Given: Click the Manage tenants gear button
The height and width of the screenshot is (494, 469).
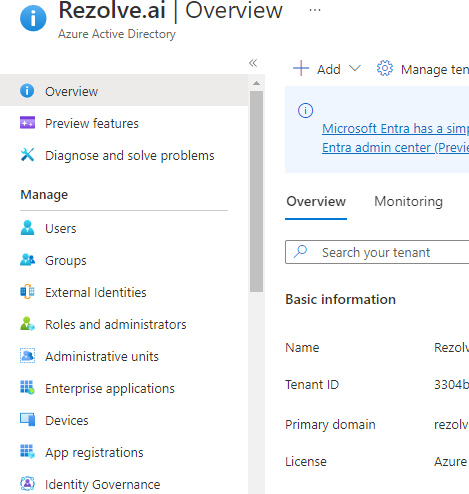Looking at the screenshot, I should pos(422,69).
